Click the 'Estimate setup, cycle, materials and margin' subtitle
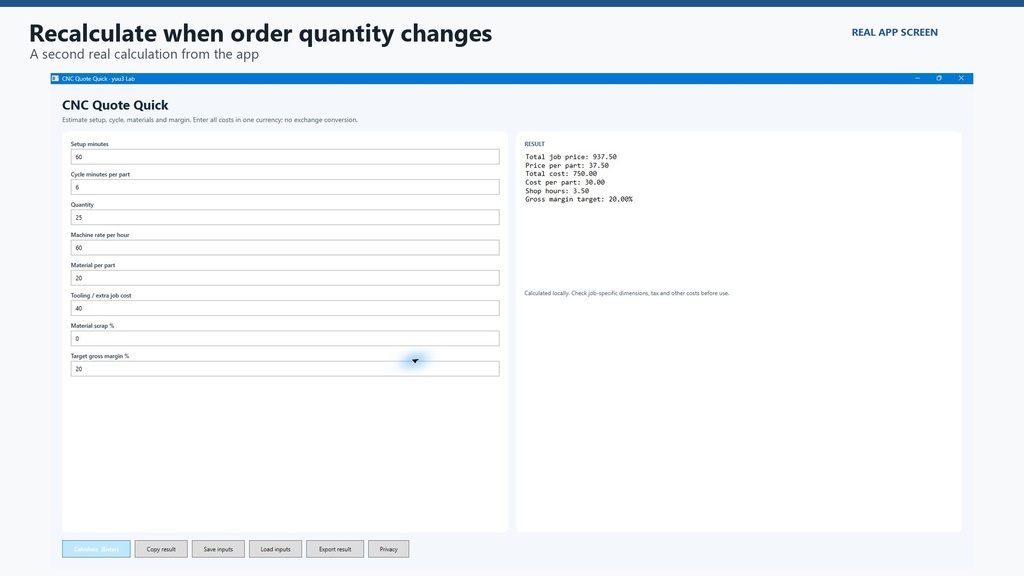Screen dimensions: 1024x576 210,120
